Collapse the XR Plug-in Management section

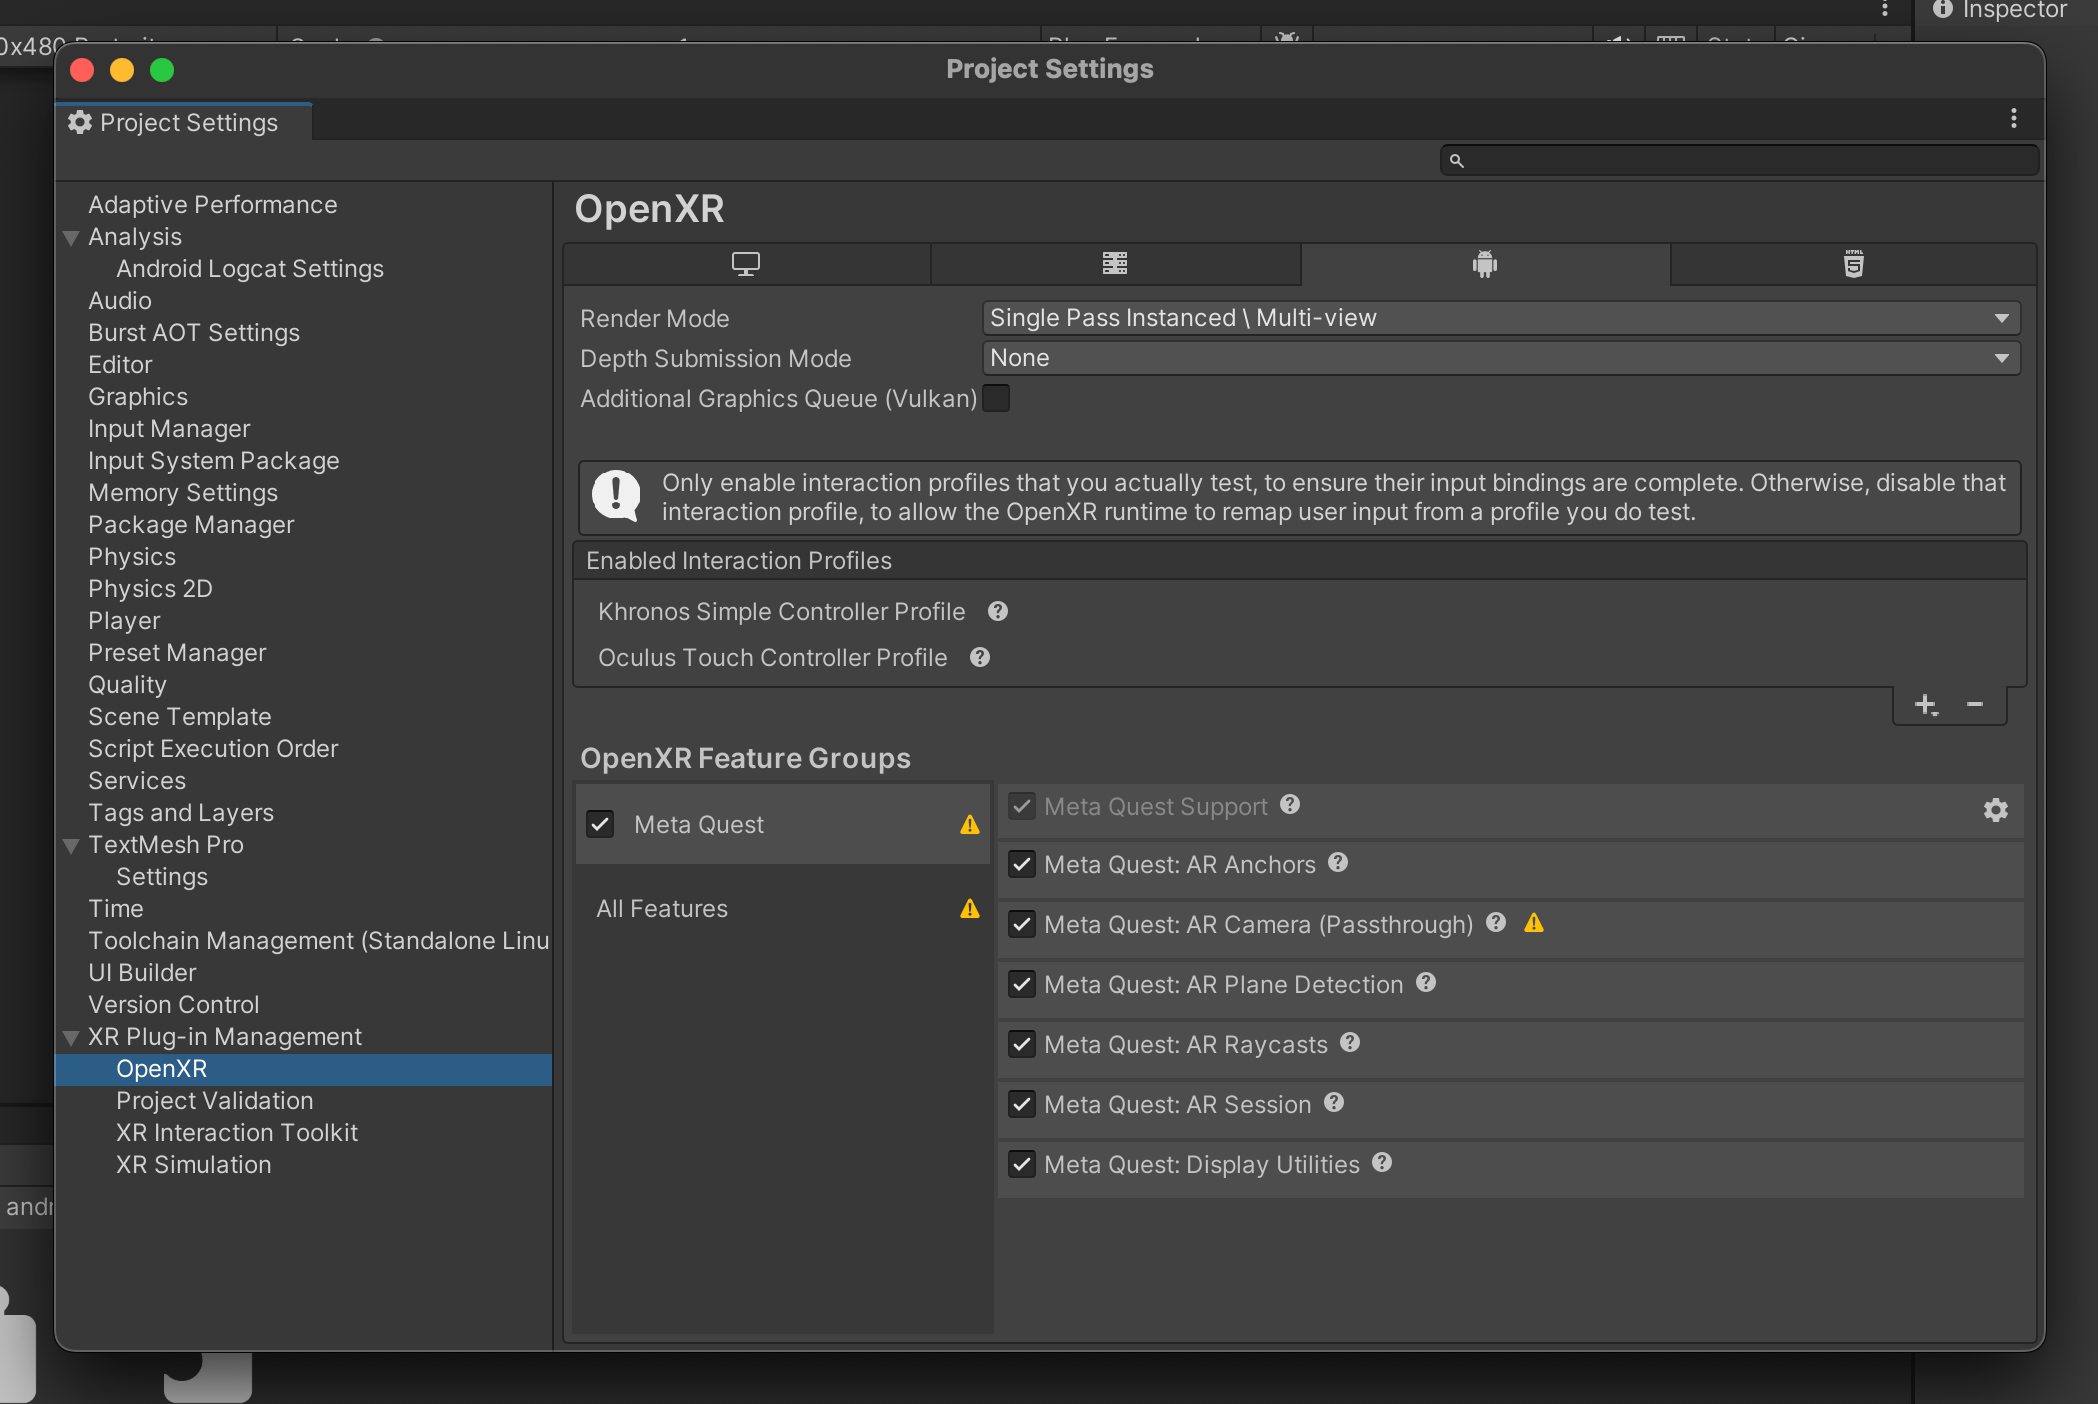click(70, 1037)
